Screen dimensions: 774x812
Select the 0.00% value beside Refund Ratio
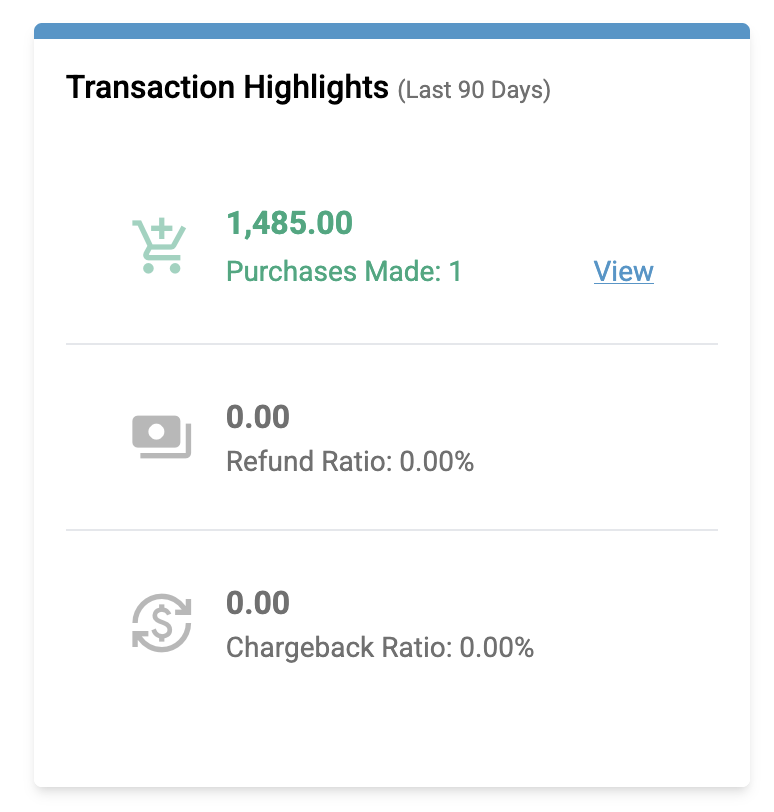(x=437, y=462)
